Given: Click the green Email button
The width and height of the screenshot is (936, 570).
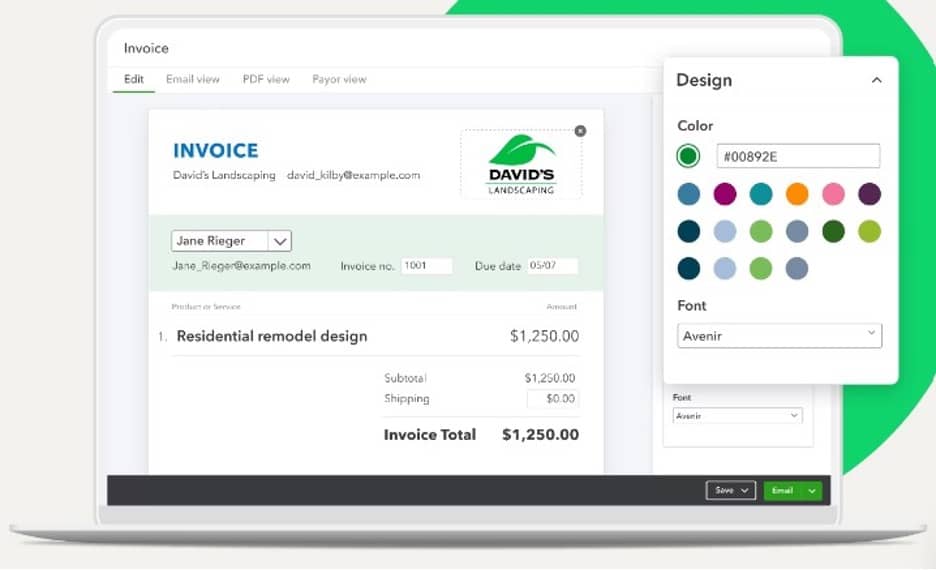Looking at the screenshot, I should 783,490.
